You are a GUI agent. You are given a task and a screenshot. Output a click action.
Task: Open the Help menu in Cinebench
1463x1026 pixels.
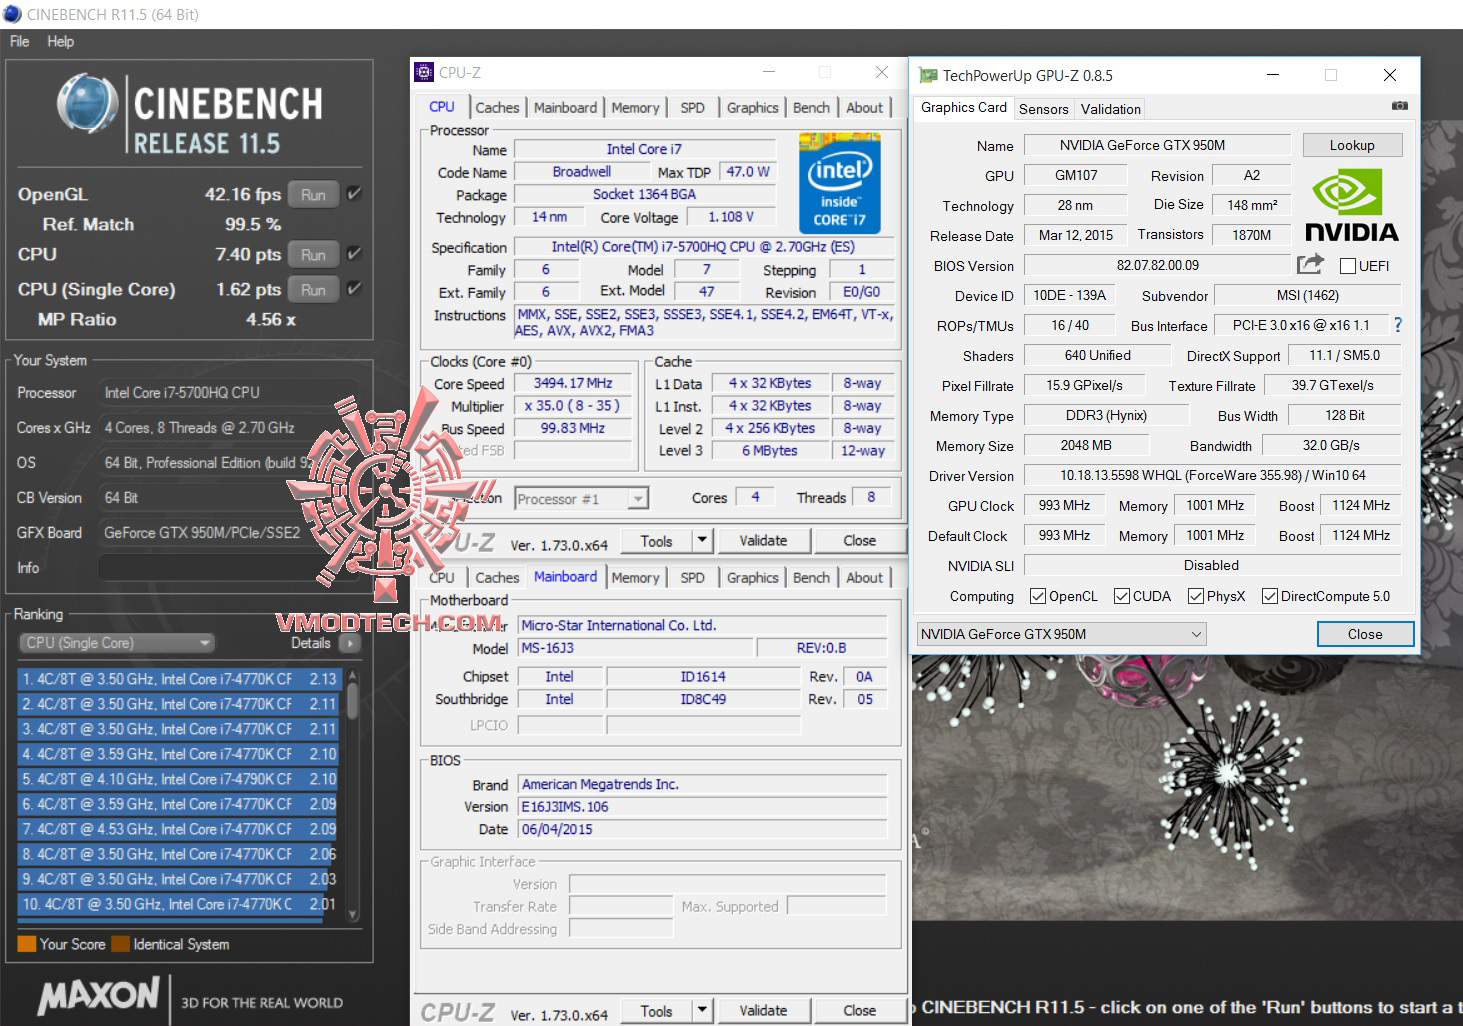point(60,41)
